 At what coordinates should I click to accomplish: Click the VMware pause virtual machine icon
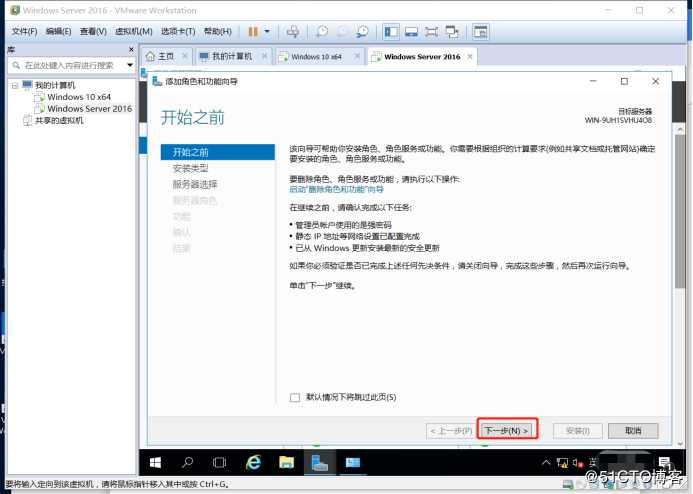[253, 32]
